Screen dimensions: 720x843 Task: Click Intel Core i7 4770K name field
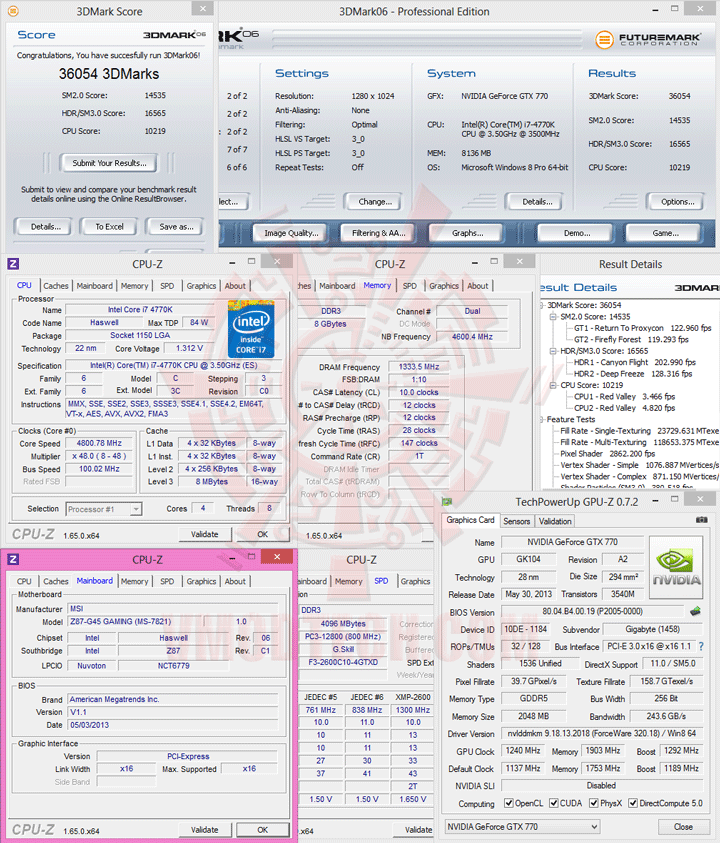tap(140, 310)
